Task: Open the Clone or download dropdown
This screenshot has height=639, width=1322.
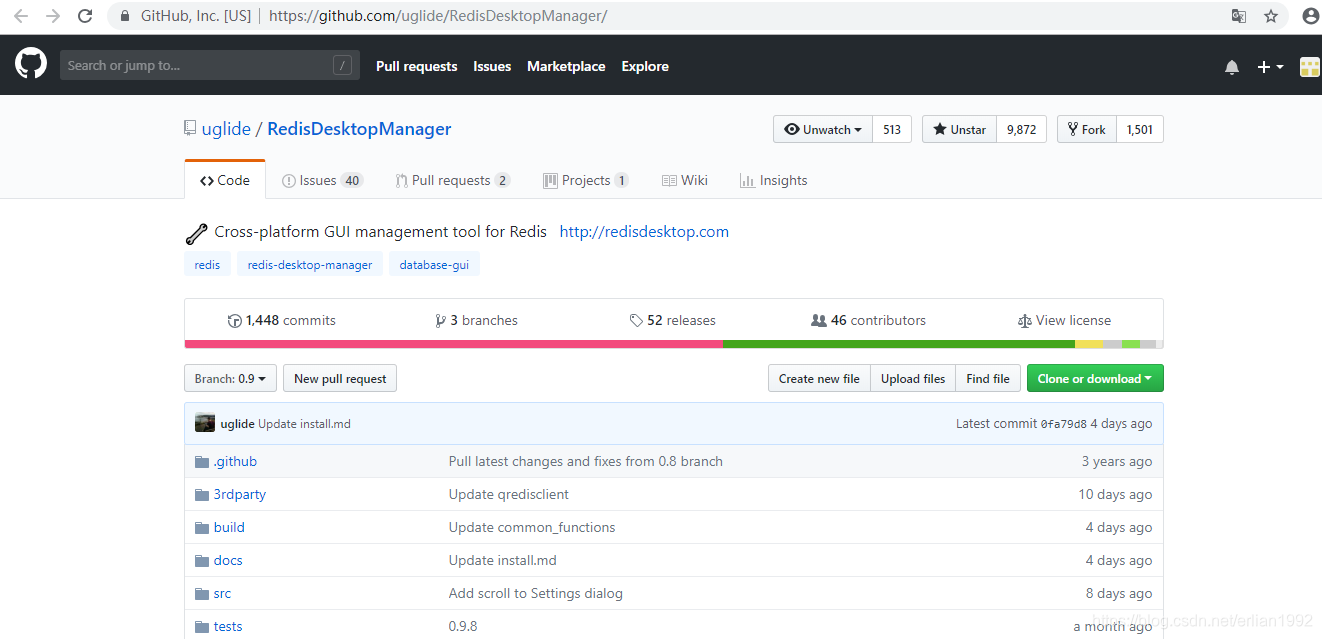Action: (1095, 379)
